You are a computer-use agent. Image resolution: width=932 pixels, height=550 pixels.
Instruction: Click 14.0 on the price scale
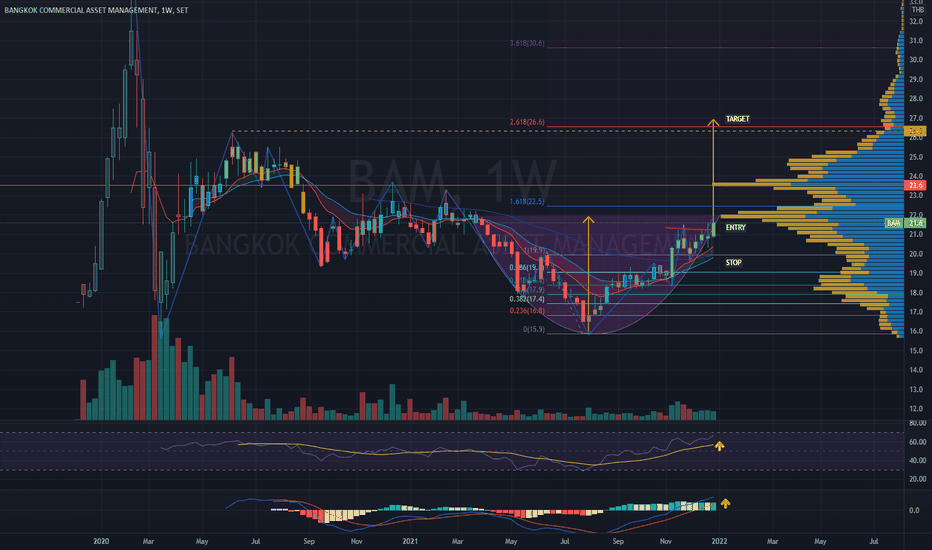916,370
